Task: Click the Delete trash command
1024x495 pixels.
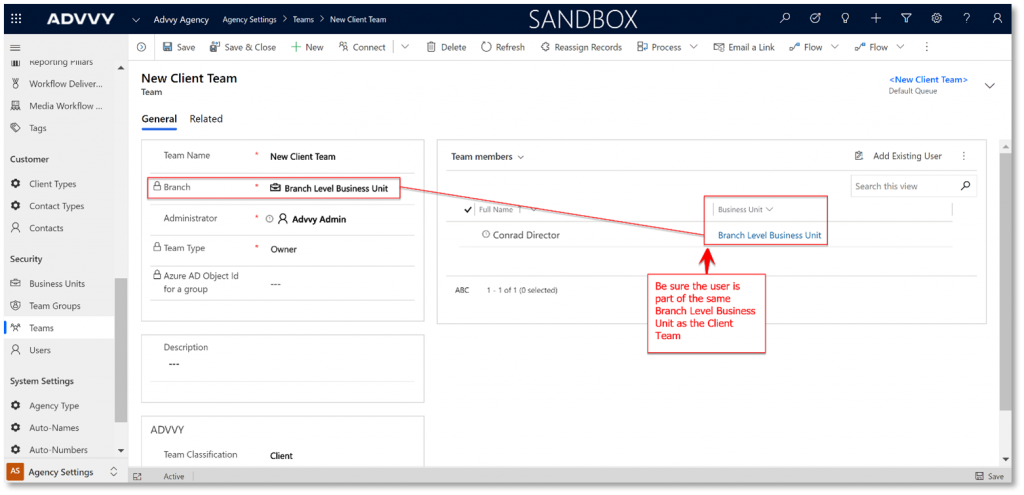Action: click(x=446, y=47)
